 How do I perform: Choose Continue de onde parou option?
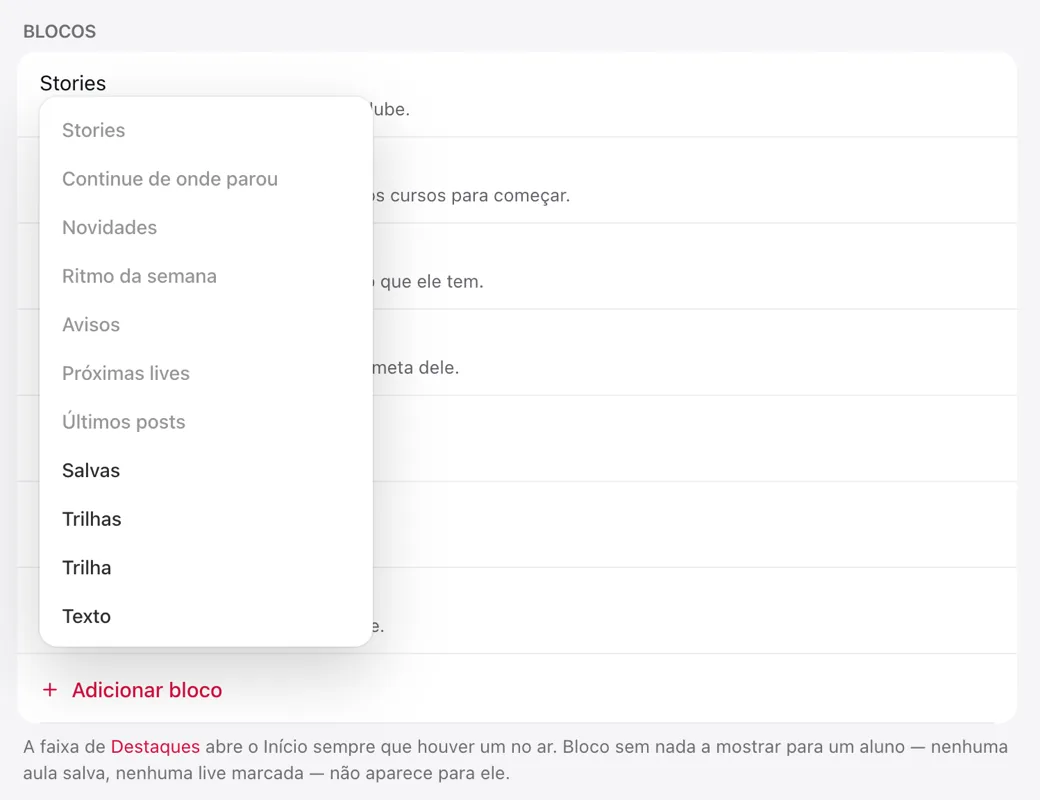click(206, 179)
